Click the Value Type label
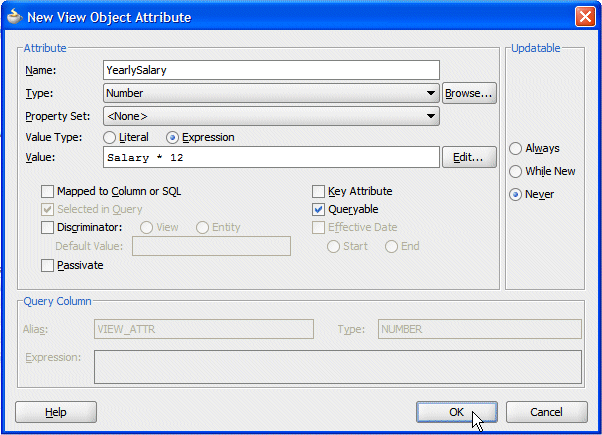This screenshot has width=602, height=435. [54, 137]
